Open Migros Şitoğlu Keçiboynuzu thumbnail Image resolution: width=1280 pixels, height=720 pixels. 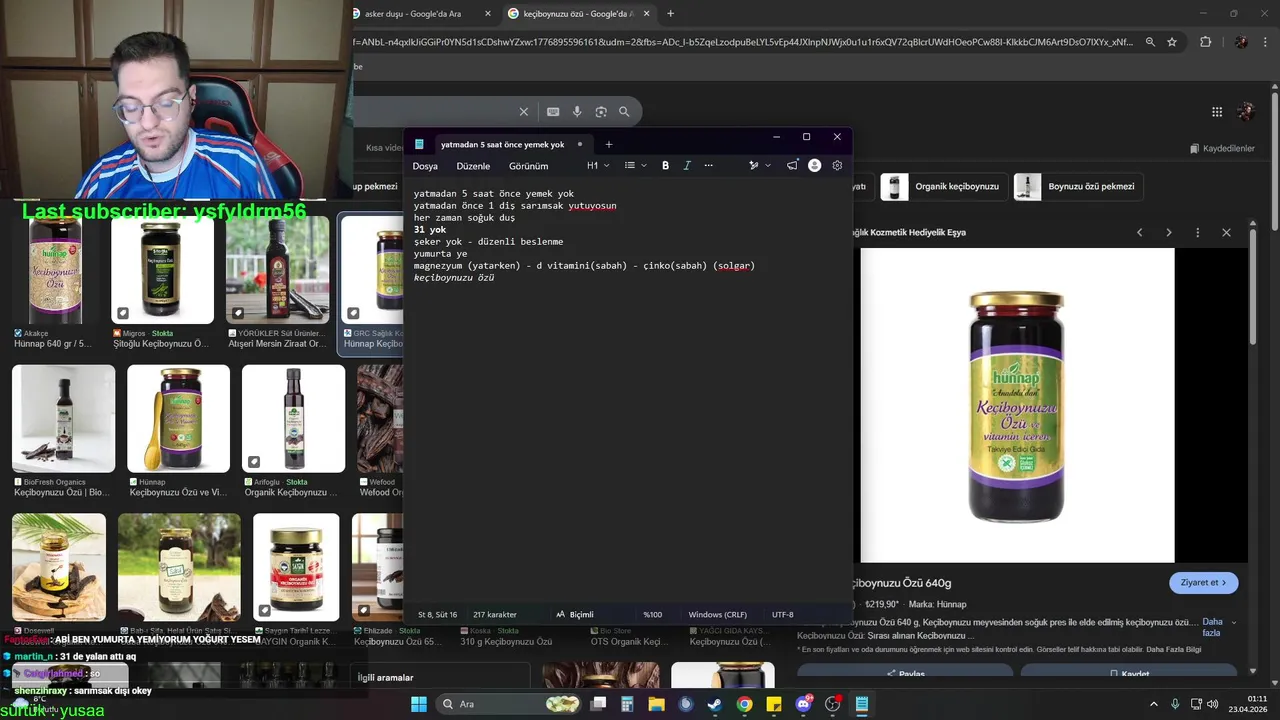[162, 270]
